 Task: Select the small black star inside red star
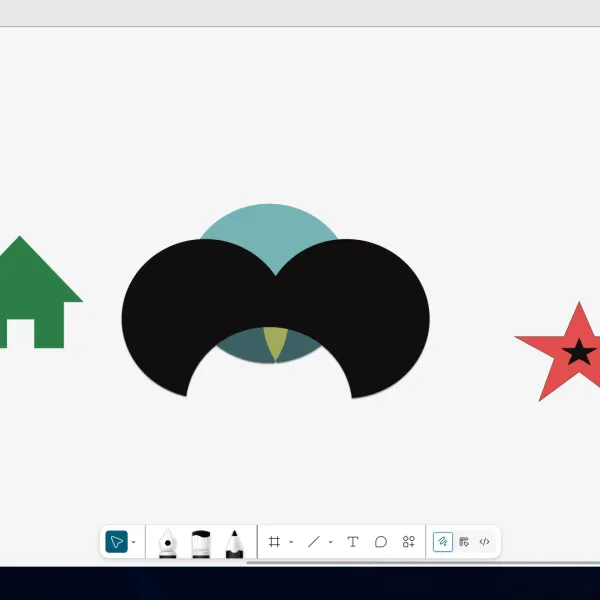[579, 352]
